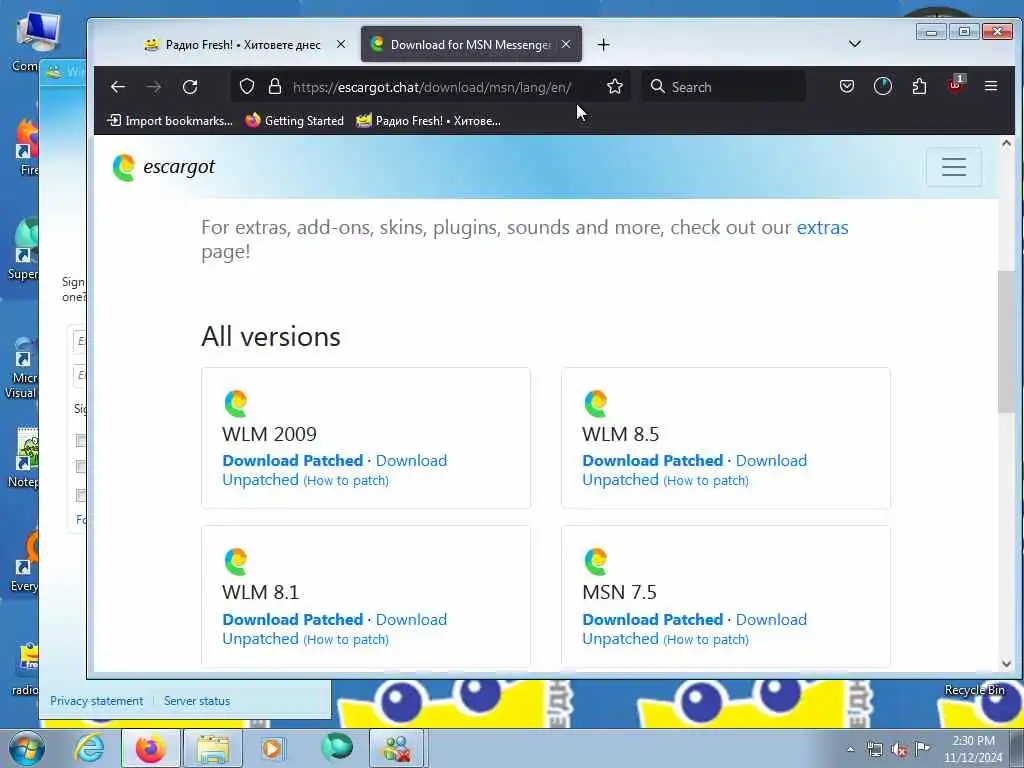
Task: Click WLM 8.1 Download Unpatched link
Action: click(334, 629)
